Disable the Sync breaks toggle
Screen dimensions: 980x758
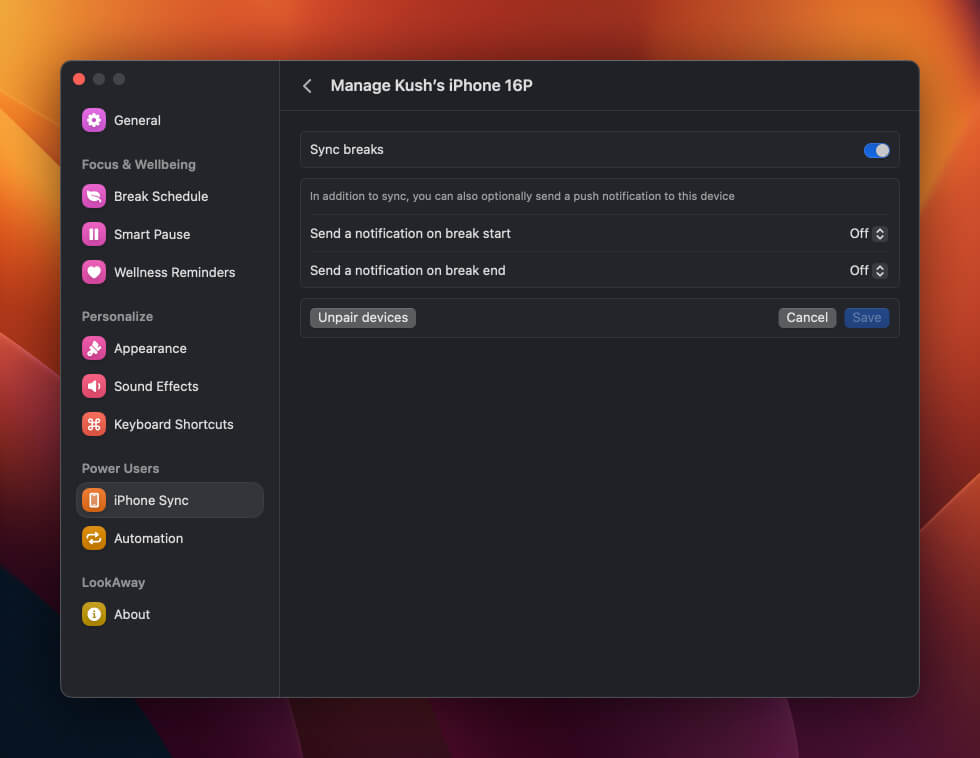click(876, 149)
